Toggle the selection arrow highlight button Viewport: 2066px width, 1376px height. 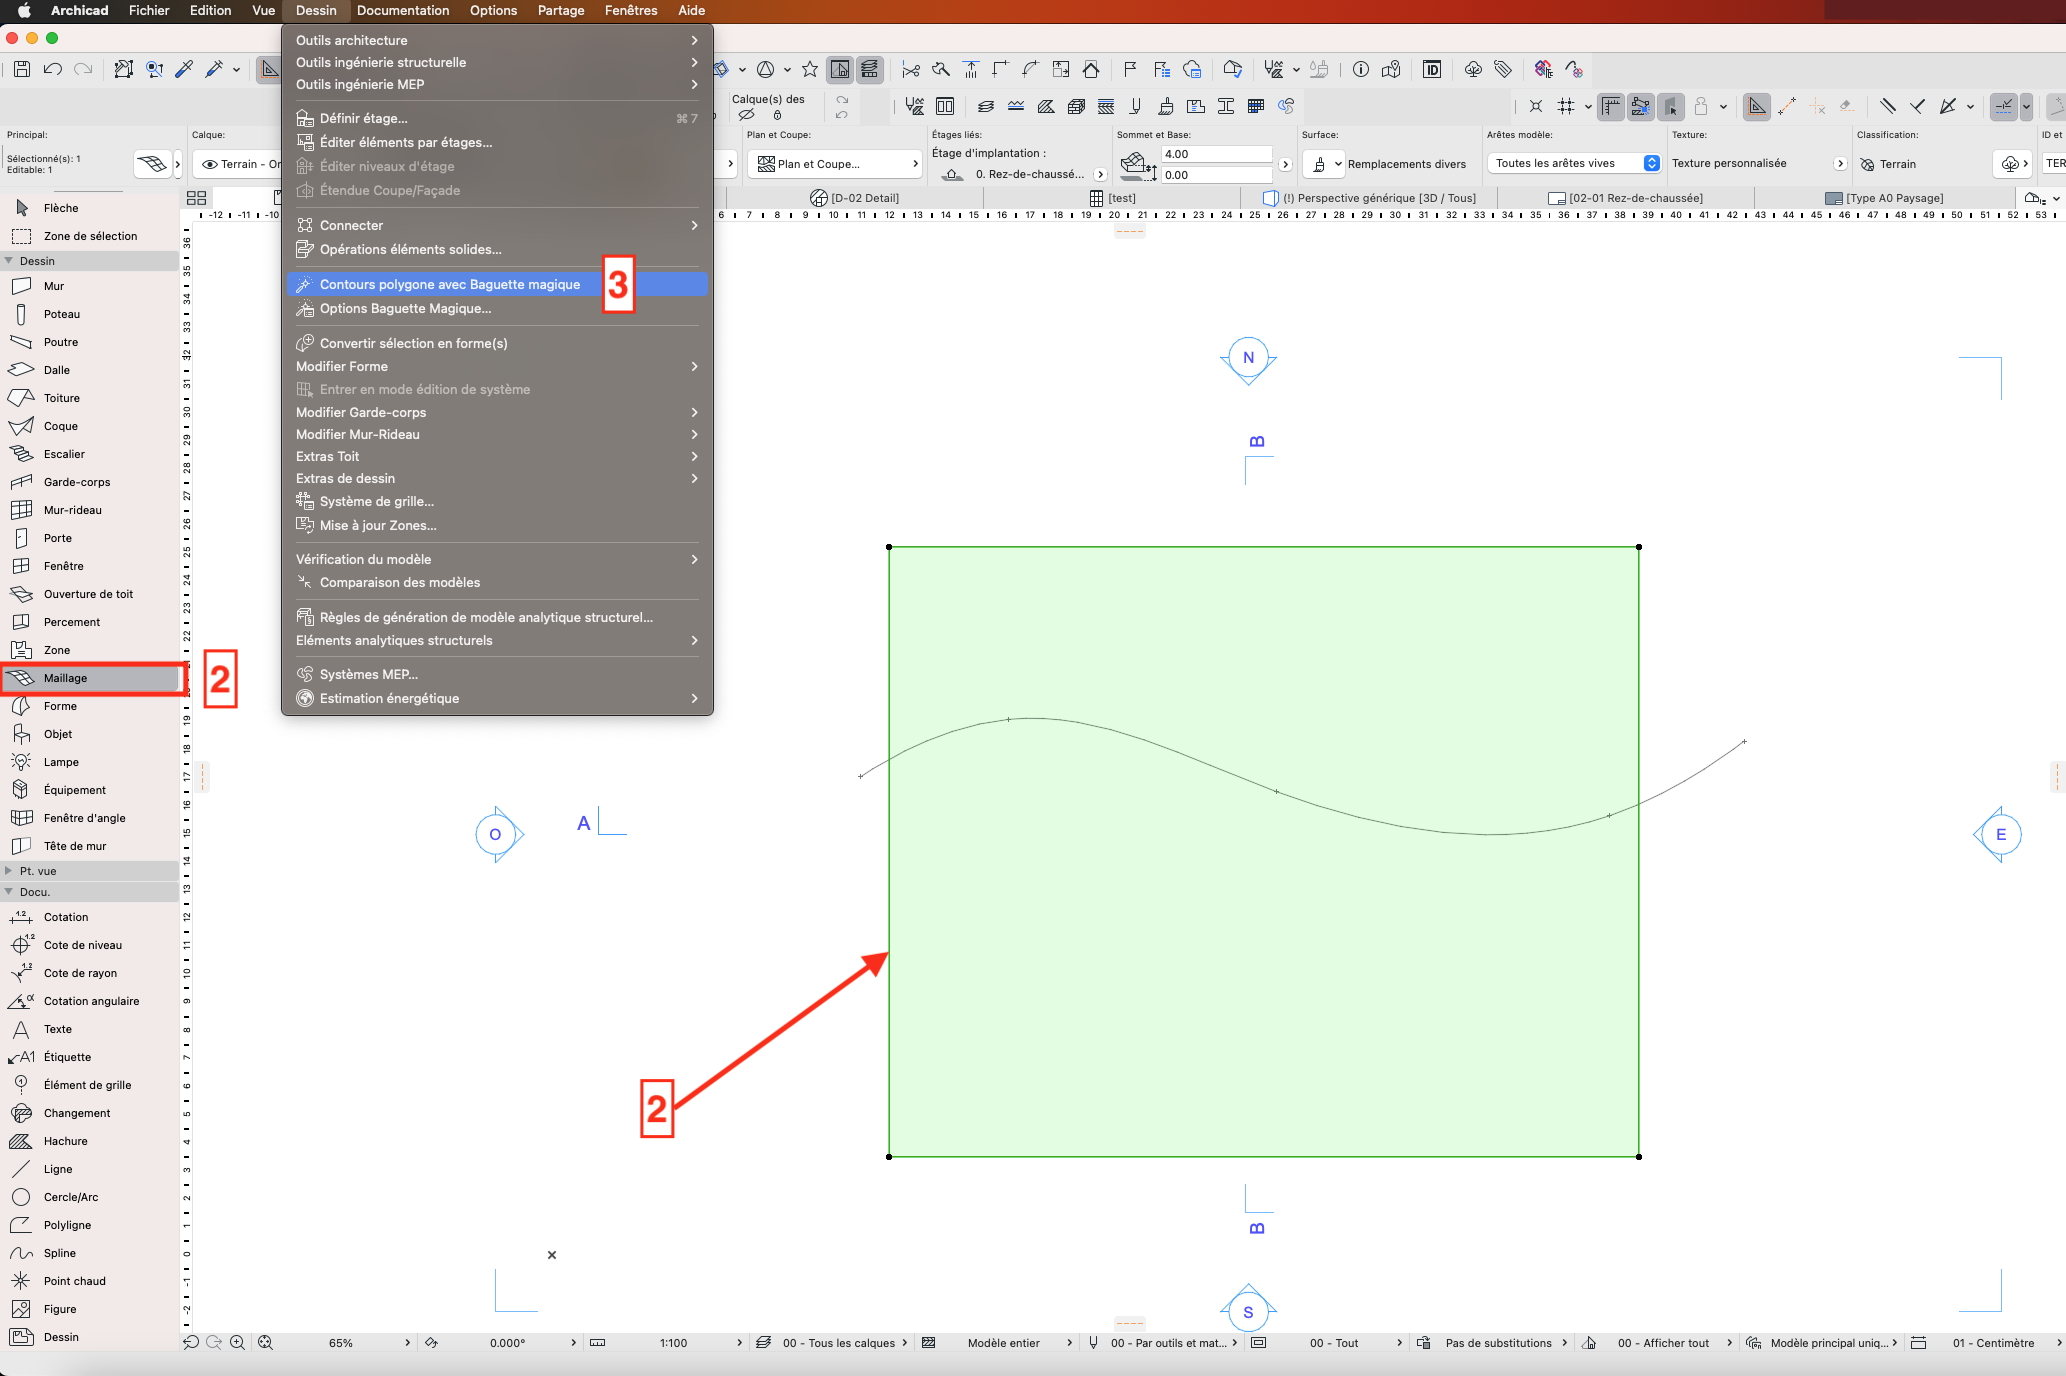[x=1671, y=106]
